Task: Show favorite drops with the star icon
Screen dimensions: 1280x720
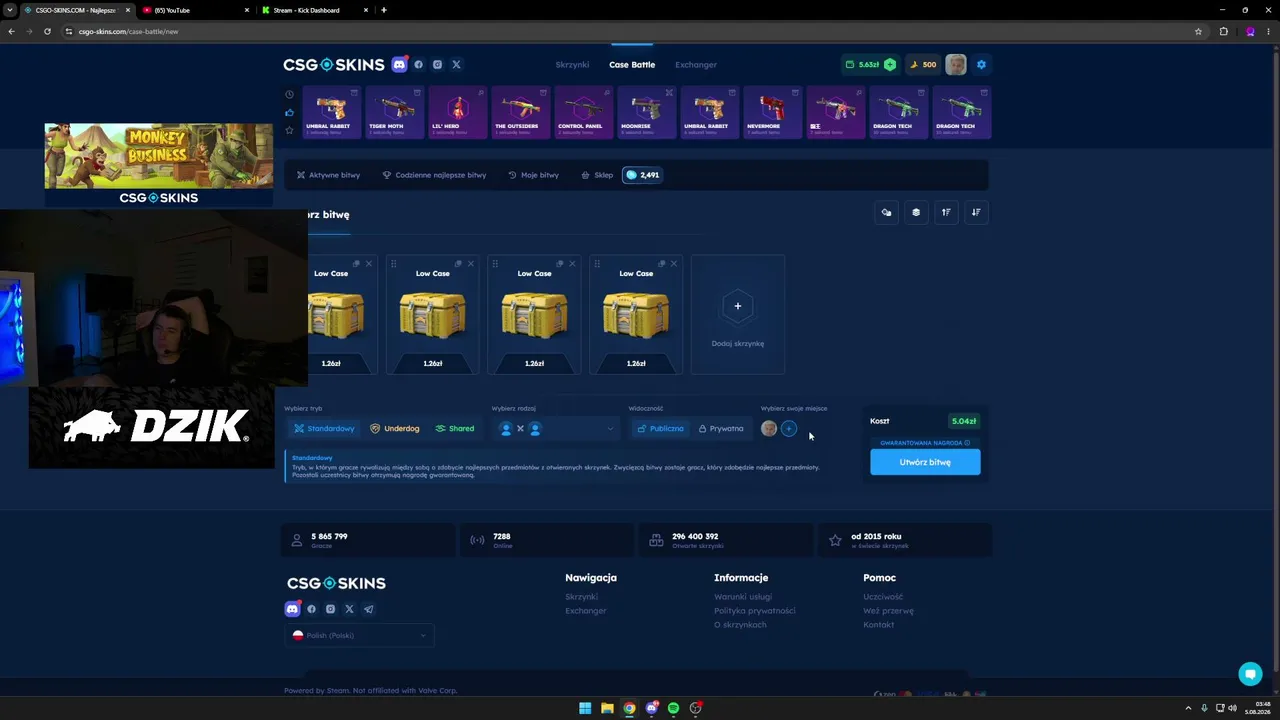Action: click(x=289, y=130)
